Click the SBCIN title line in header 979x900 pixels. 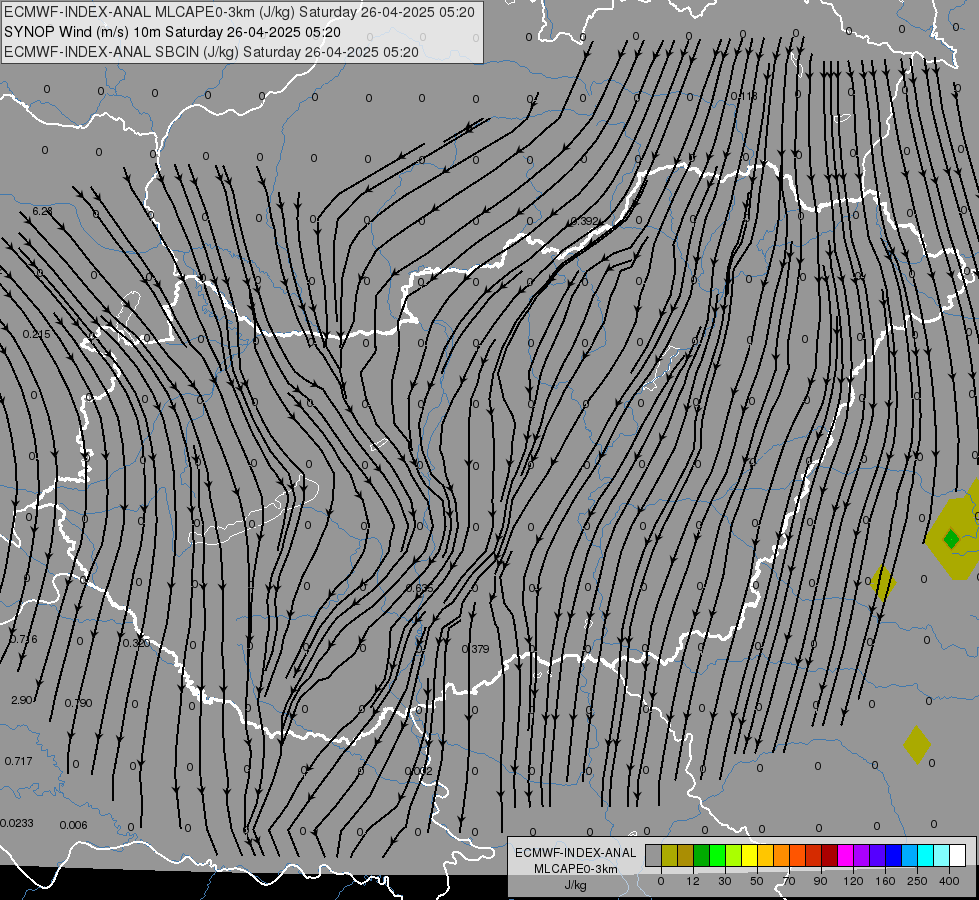pos(211,52)
